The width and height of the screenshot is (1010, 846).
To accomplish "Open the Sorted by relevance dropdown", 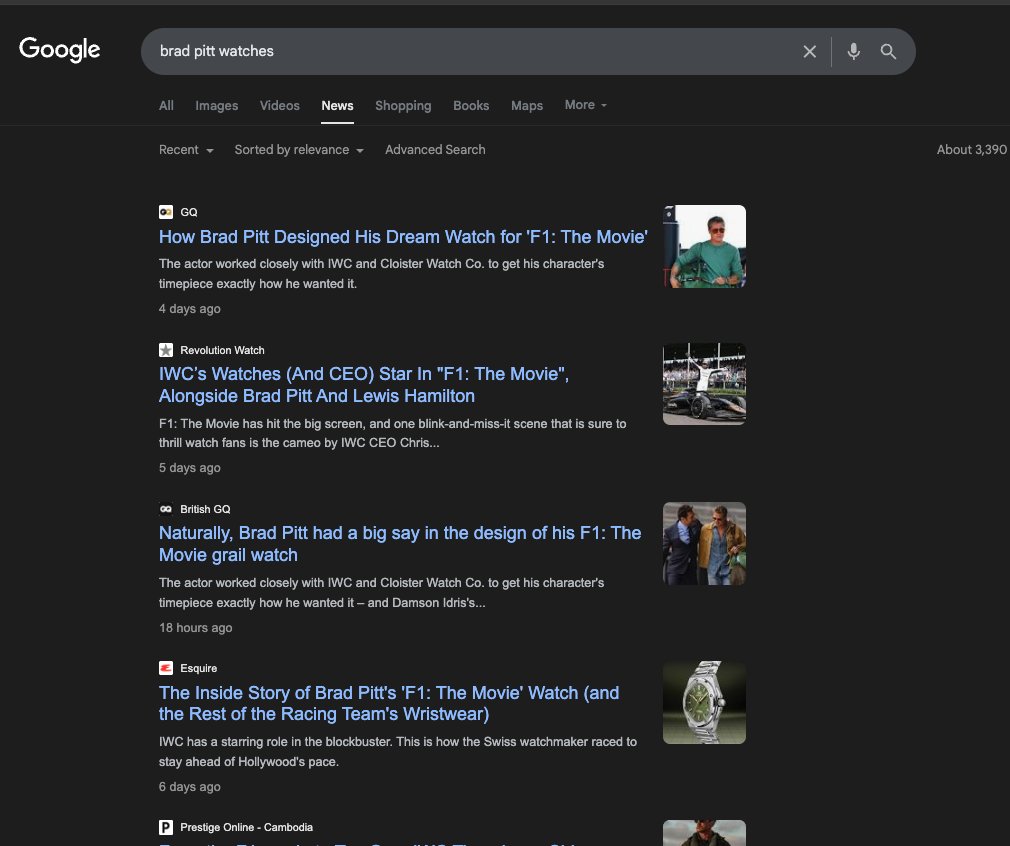I will (x=297, y=149).
